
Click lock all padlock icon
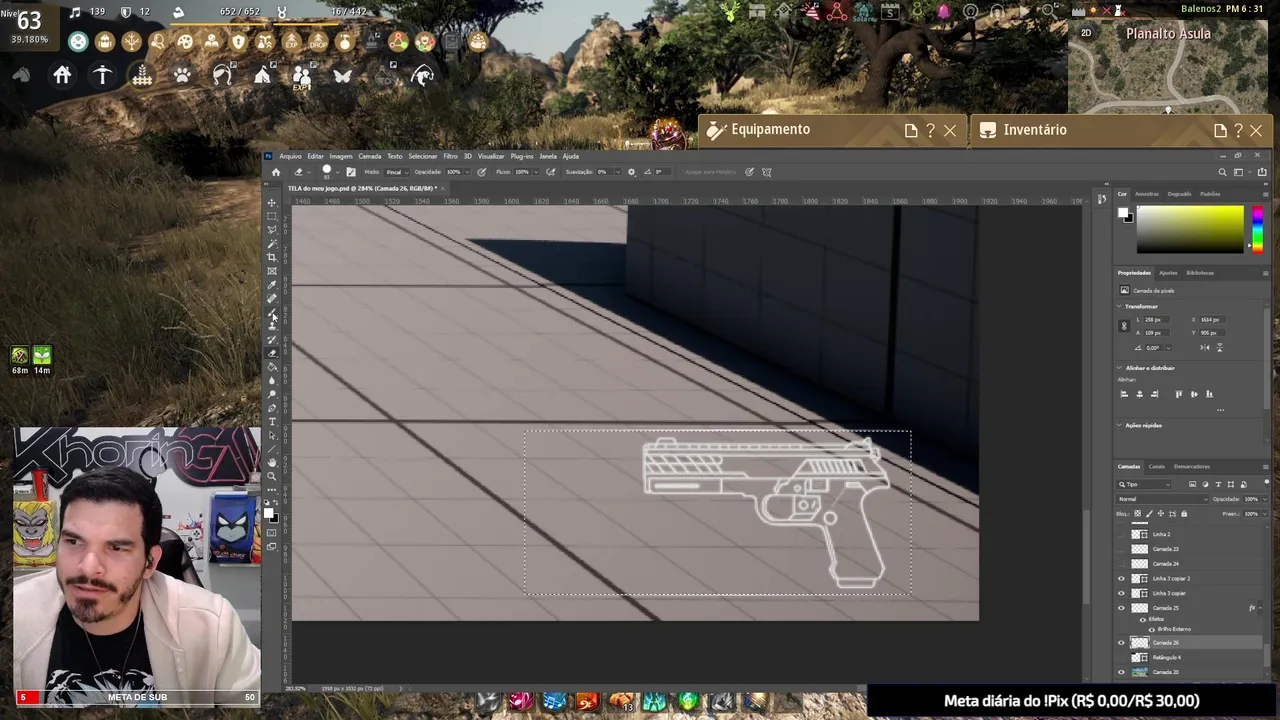(1184, 514)
